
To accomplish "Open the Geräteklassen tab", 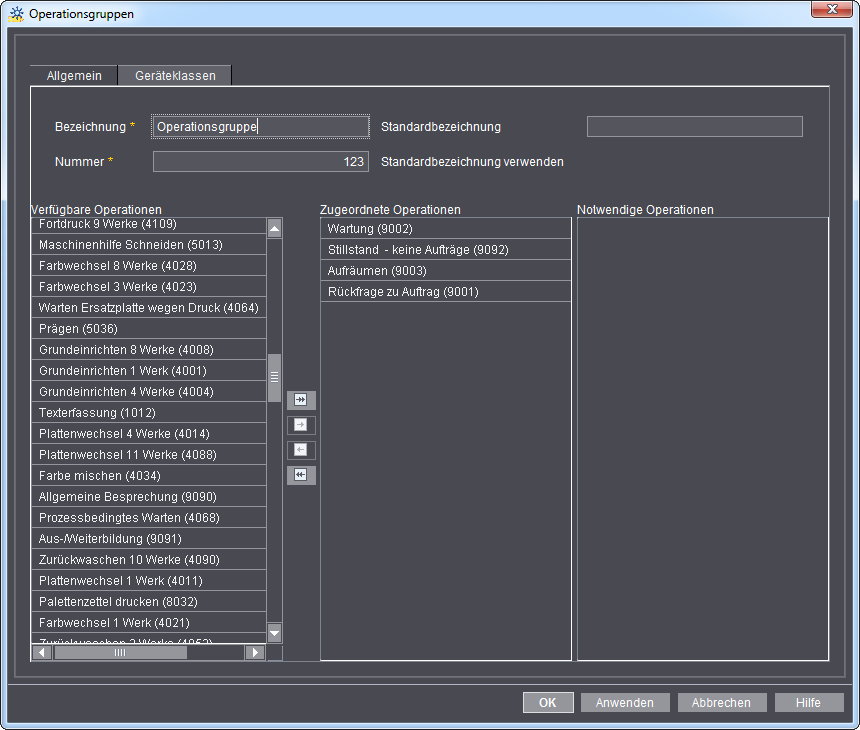I will pos(175,74).
